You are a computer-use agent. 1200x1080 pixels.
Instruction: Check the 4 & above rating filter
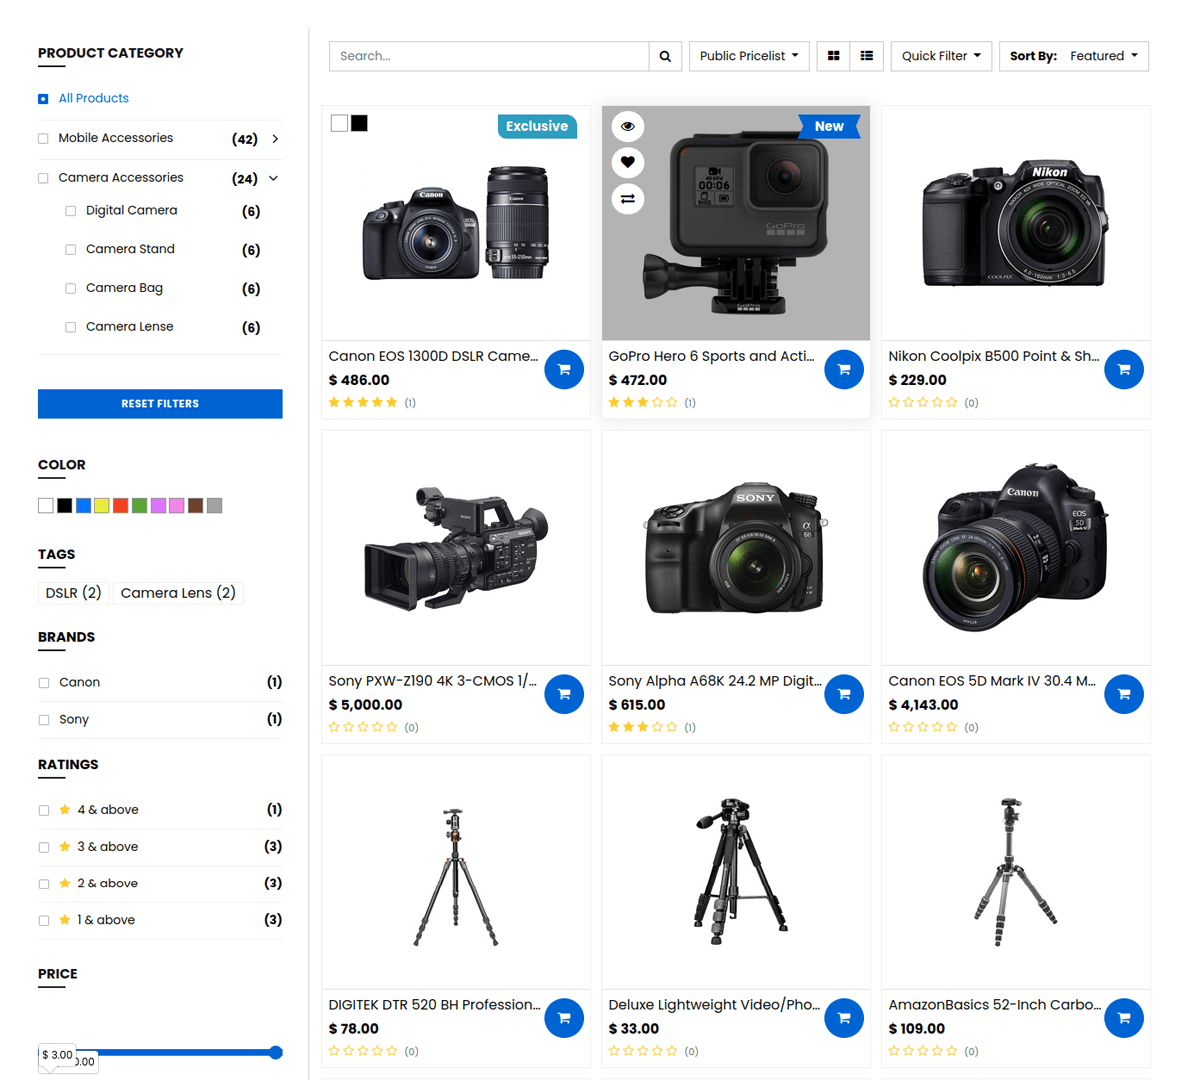44,811
